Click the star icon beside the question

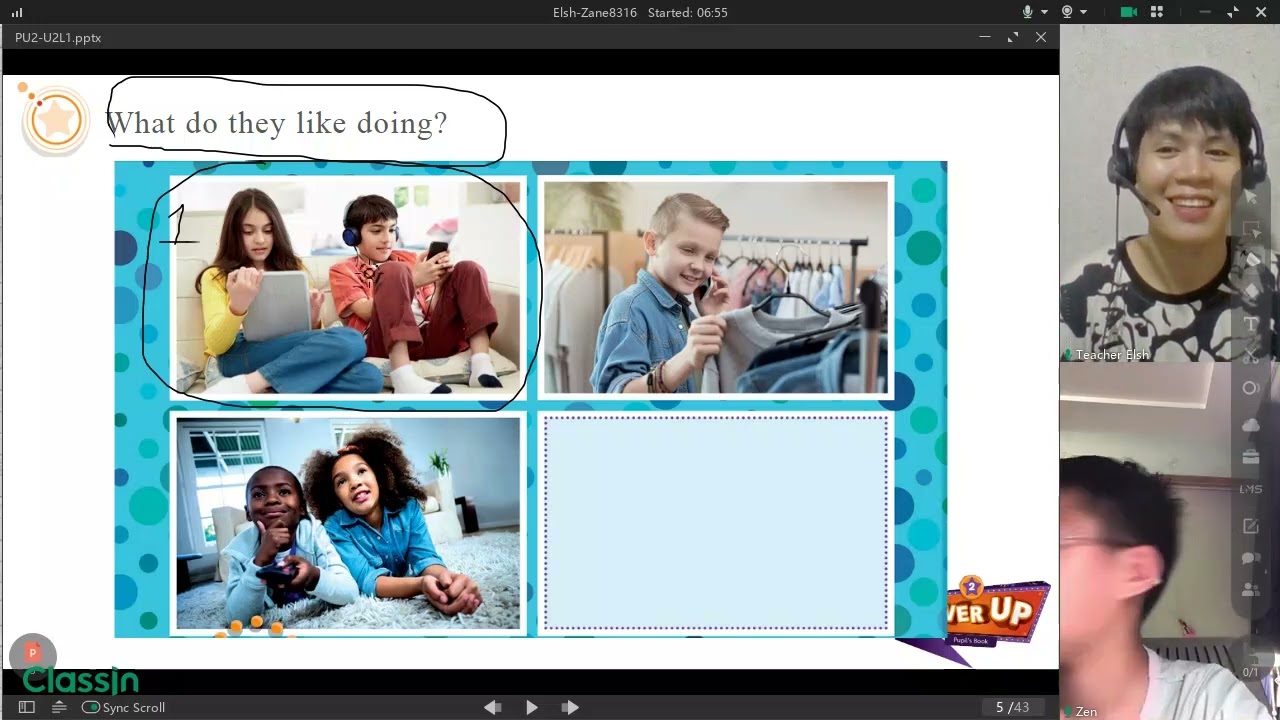click(56, 120)
